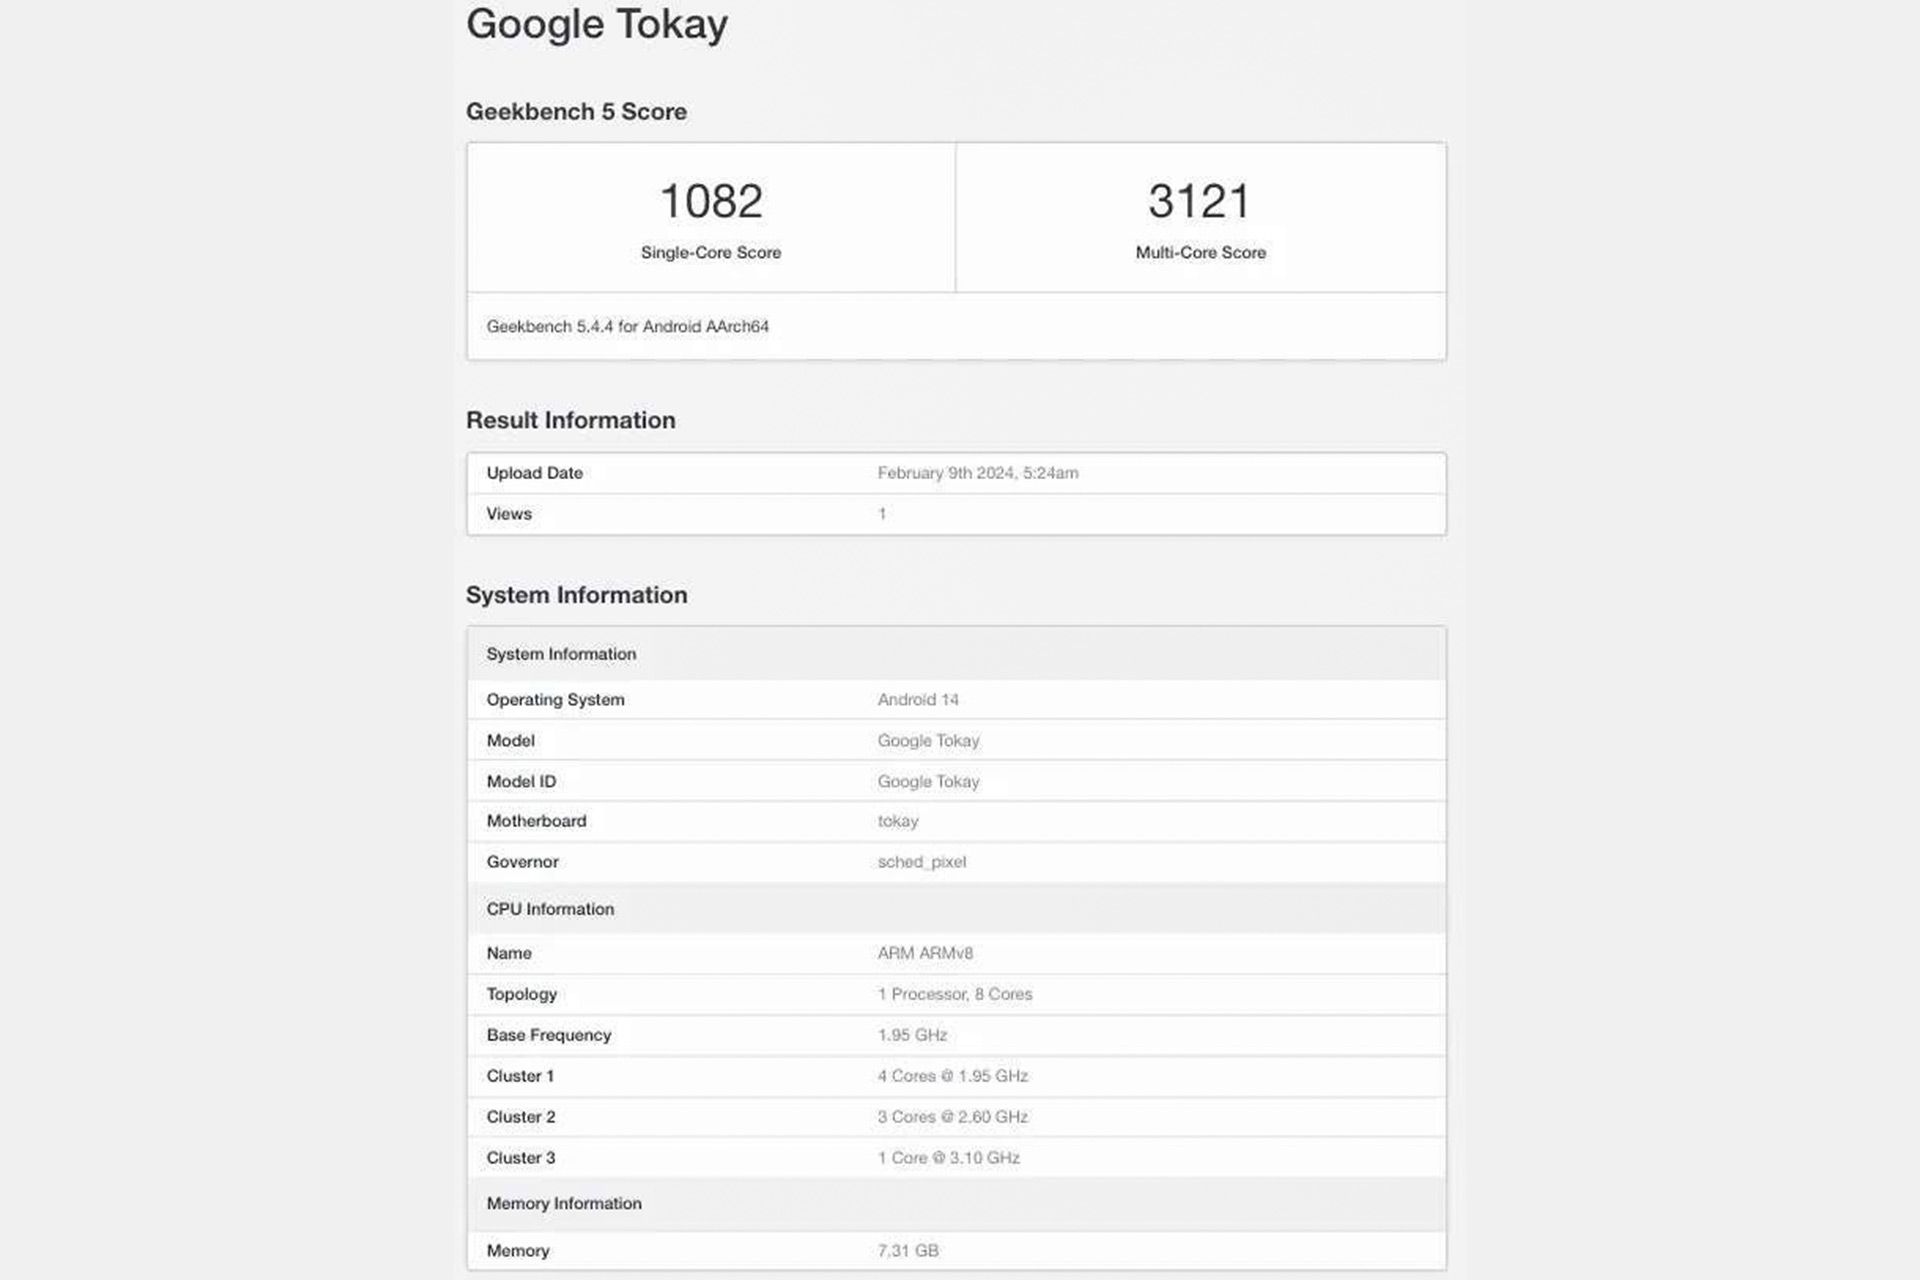Click the Geekbench 5.4.4 for Android AArch64 text

click(627, 327)
